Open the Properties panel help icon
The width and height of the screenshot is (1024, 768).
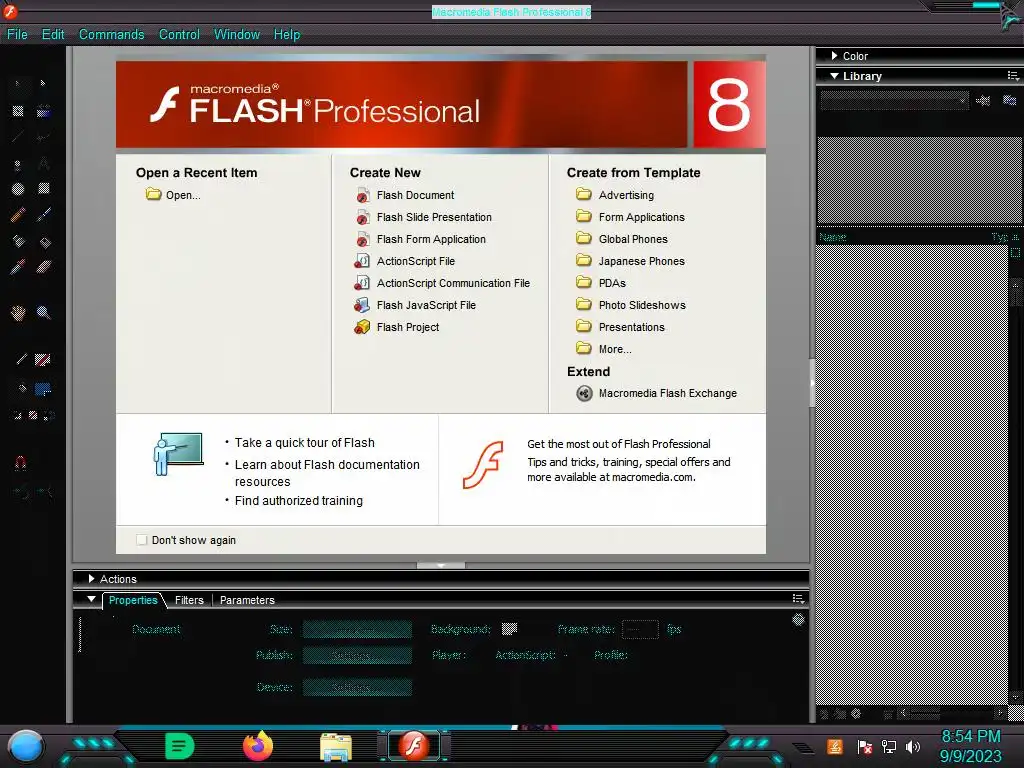[x=798, y=620]
